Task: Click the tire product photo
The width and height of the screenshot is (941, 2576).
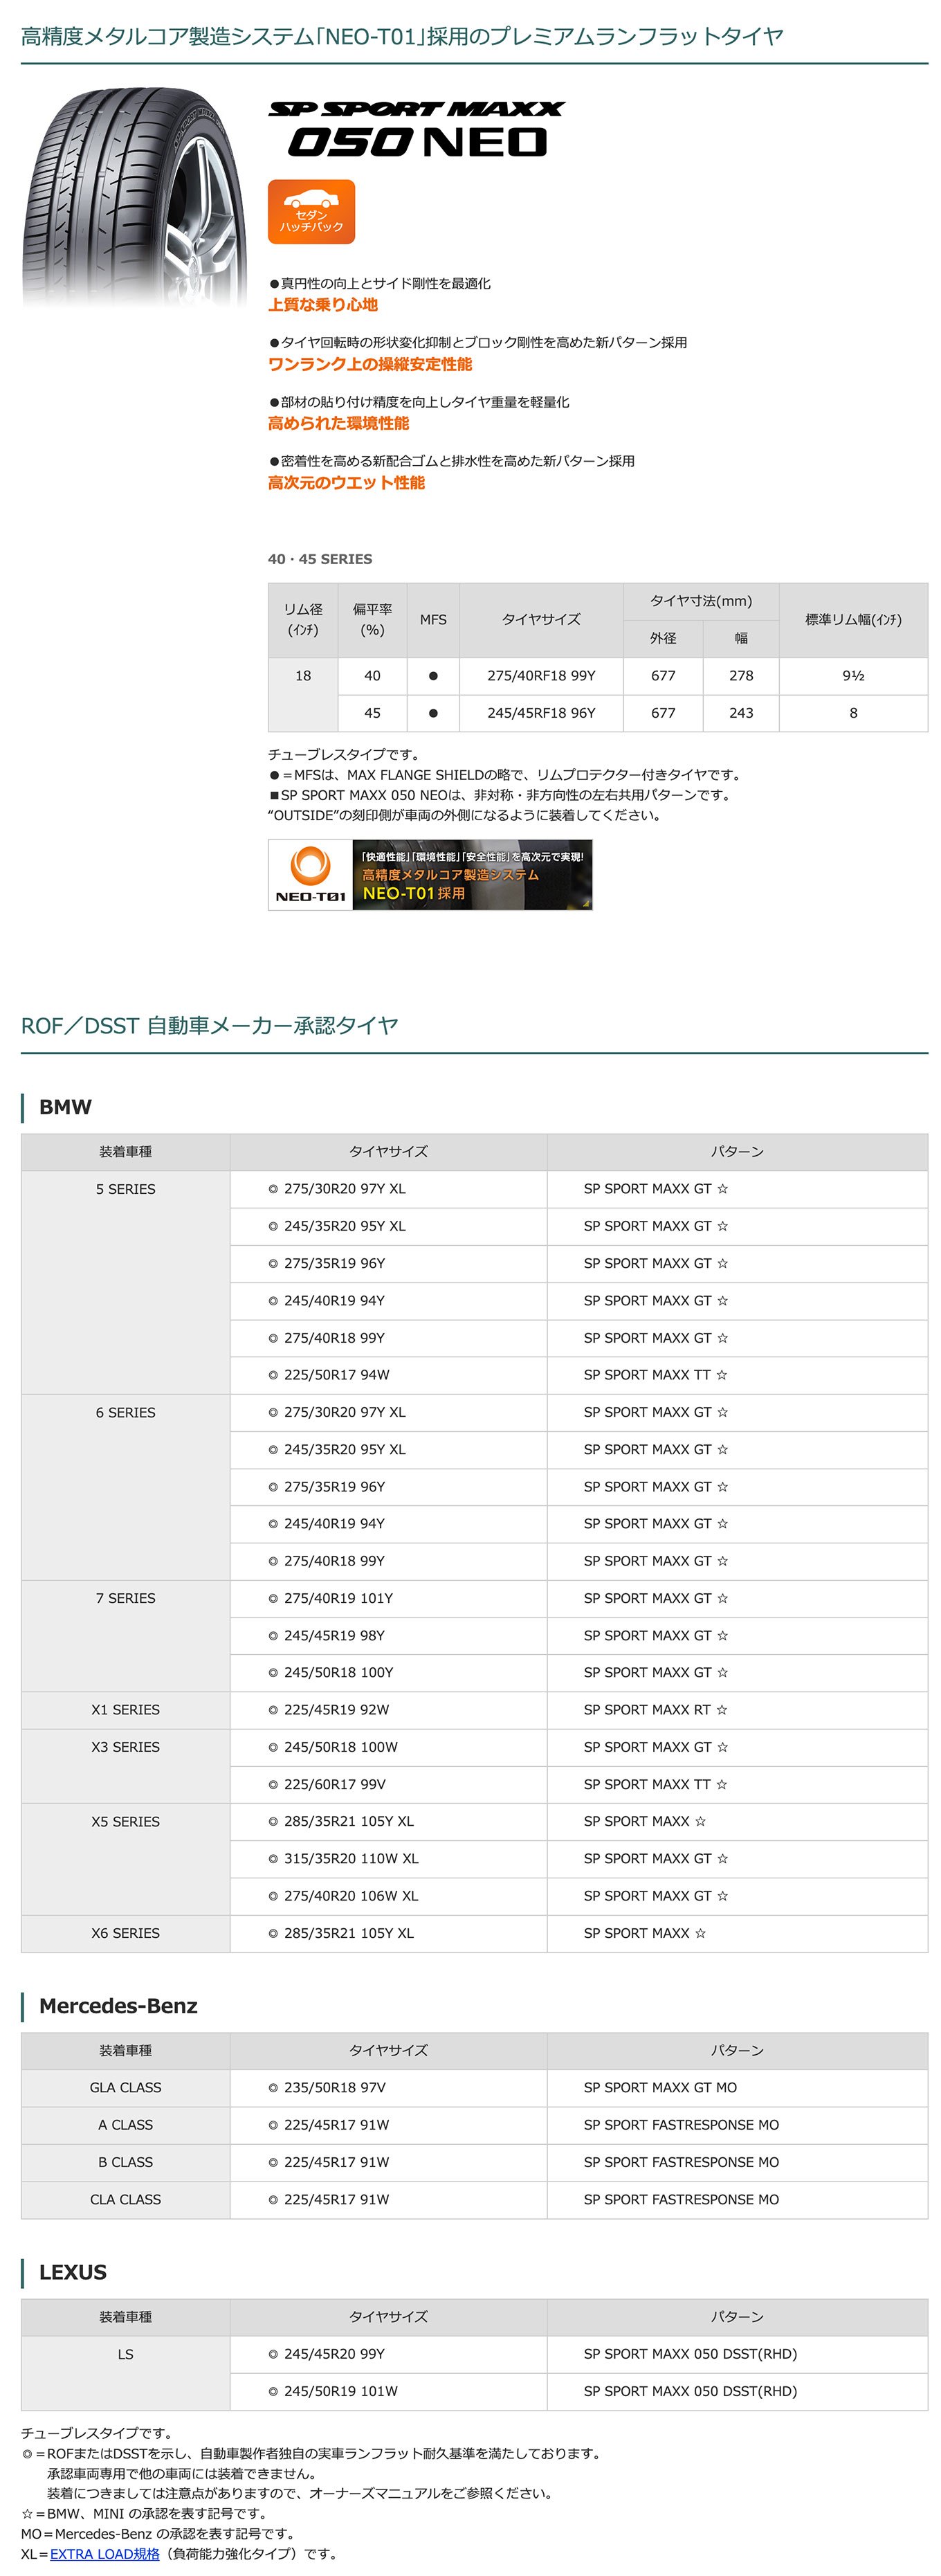Action: (135, 197)
